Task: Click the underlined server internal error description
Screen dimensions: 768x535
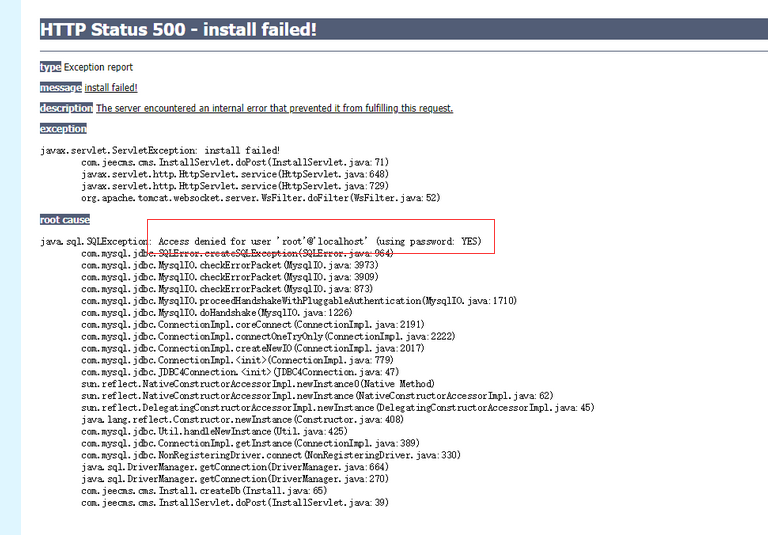Action: 275,108
